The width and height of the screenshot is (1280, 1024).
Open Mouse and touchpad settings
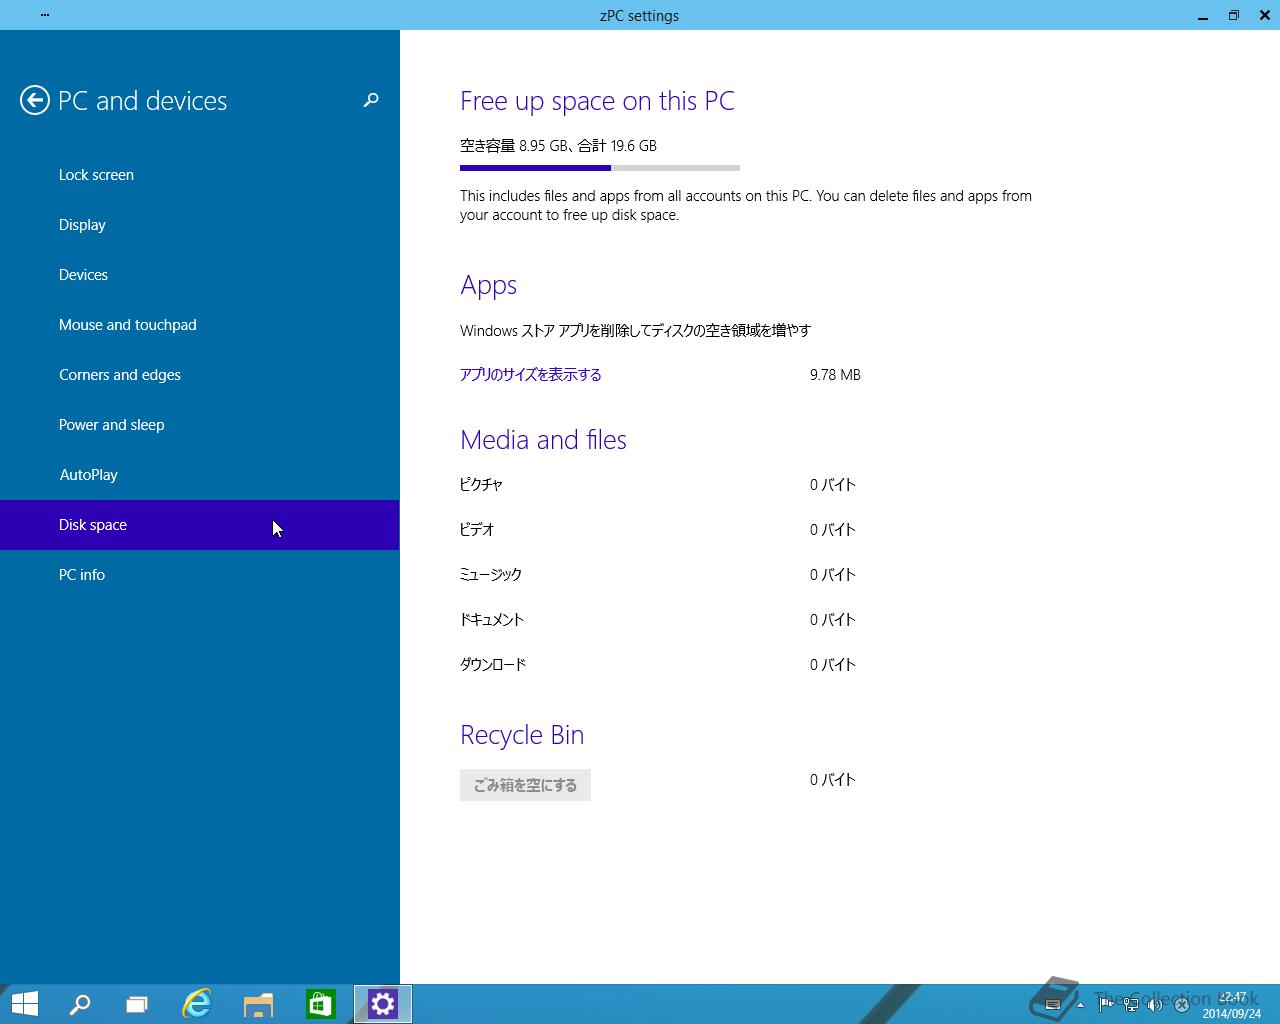(x=200, y=325)
